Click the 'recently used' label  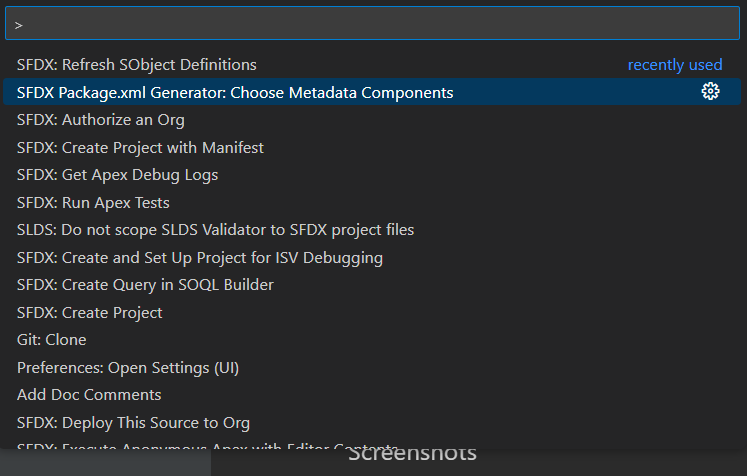click(675, 65)
